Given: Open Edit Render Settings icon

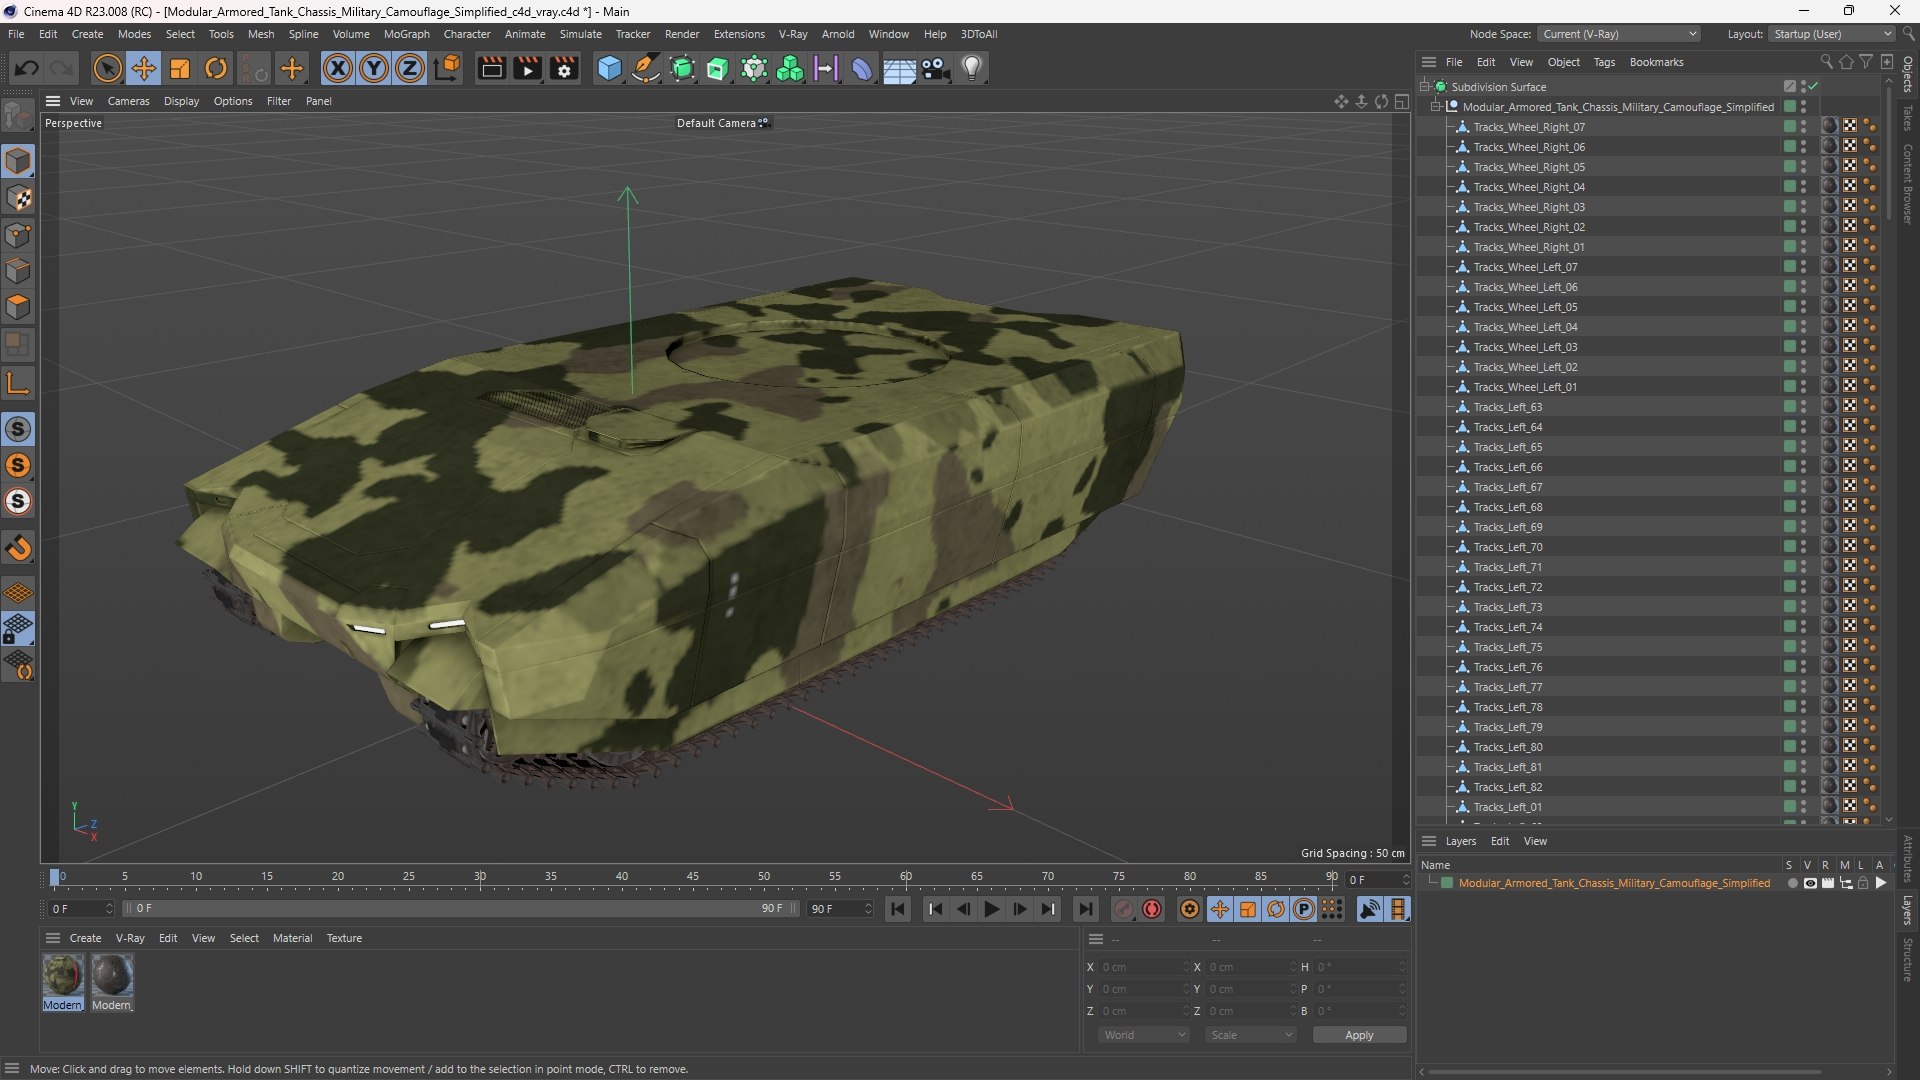Looking at the screenshot, I should [565, 68].
